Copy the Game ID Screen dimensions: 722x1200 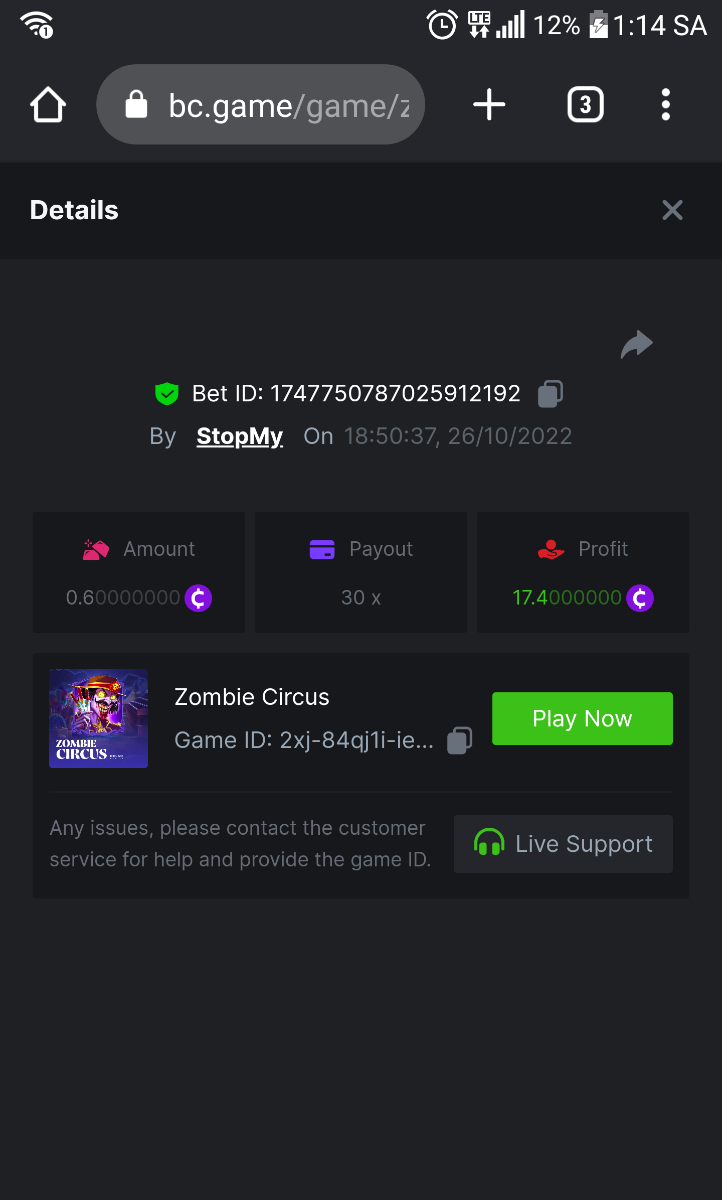459,740
